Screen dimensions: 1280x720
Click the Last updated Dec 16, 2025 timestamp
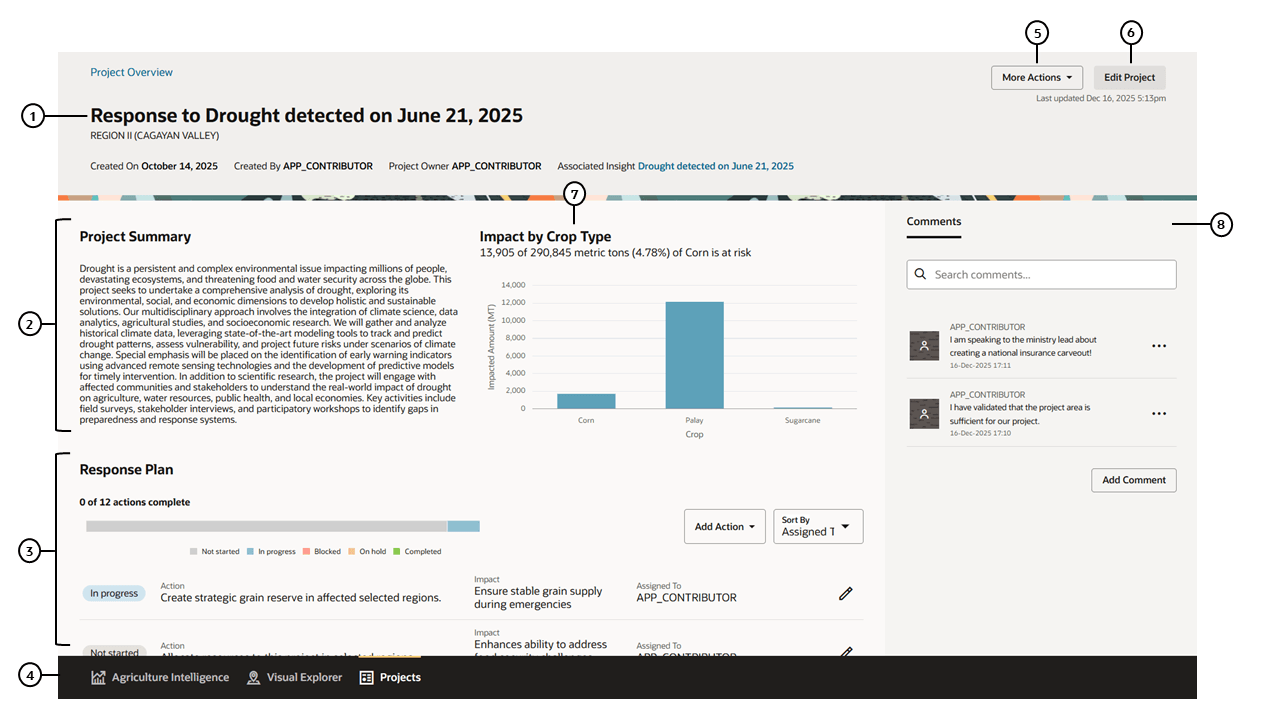click(x=1100, y=98)
